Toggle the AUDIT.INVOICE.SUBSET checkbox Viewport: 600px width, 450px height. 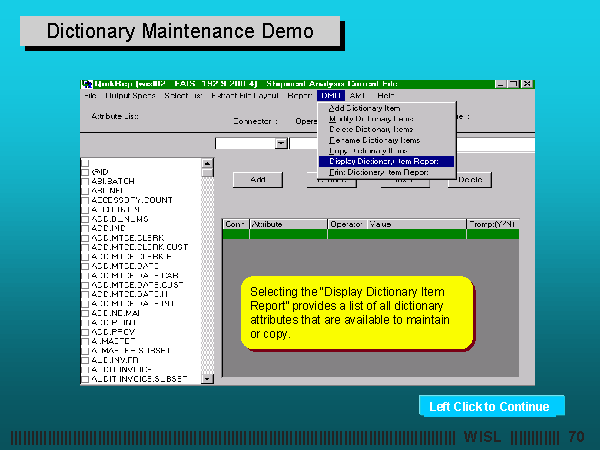85,379
